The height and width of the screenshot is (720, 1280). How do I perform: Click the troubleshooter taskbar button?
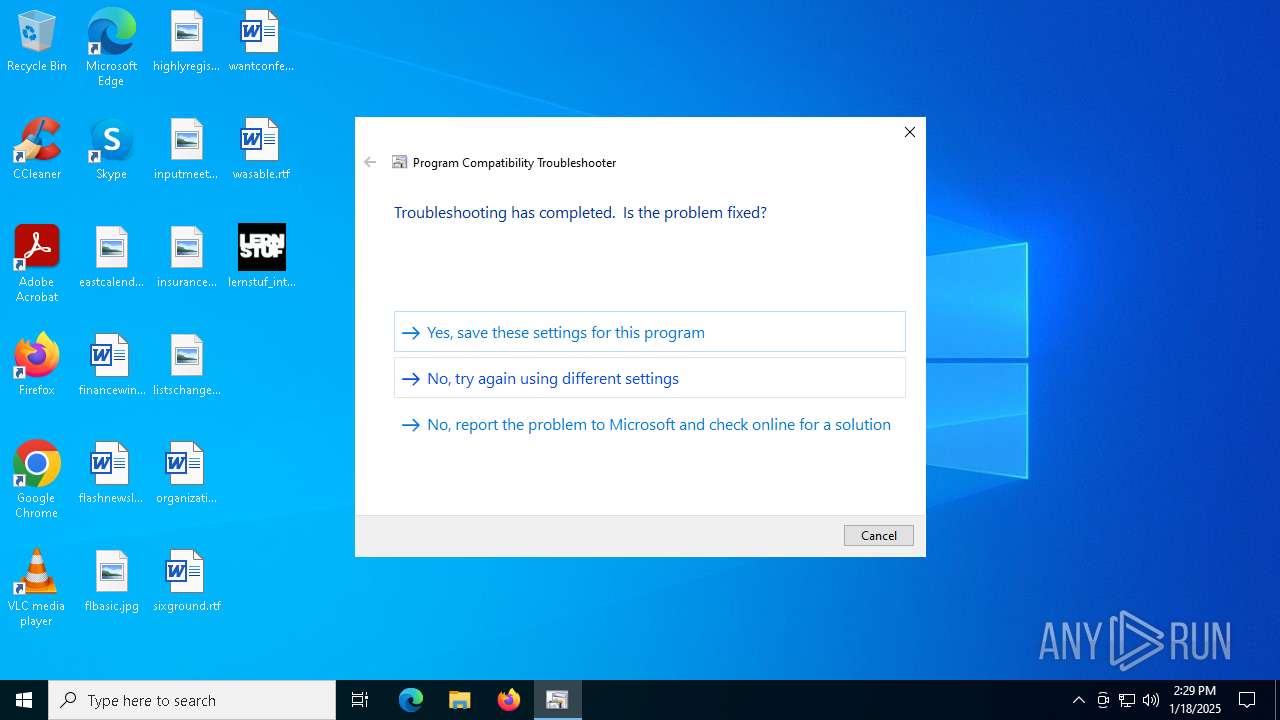click(x=557, y=700)
